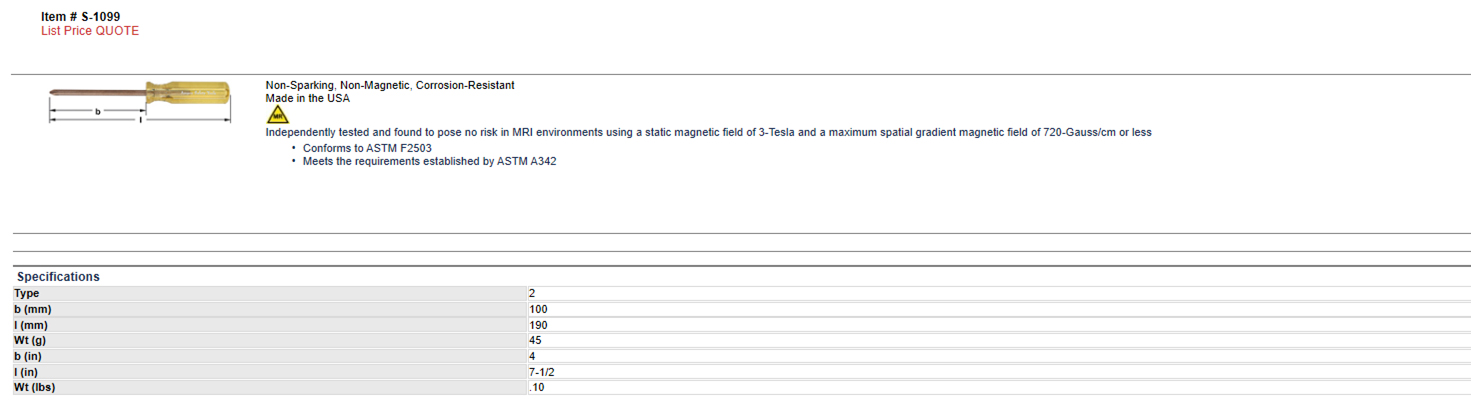Open the screwdriver product thumbnail image

coord(140,101)
